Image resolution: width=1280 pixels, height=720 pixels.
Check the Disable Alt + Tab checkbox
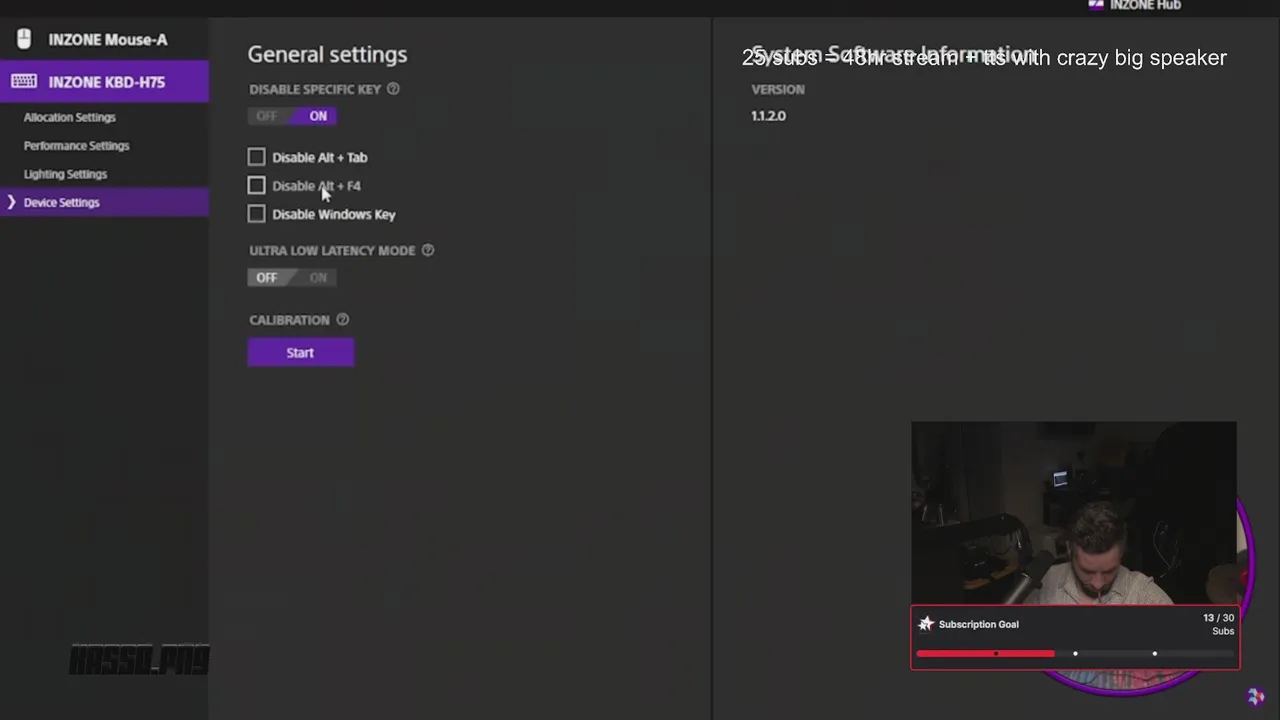pyautogui.click(x=257, y=157)
